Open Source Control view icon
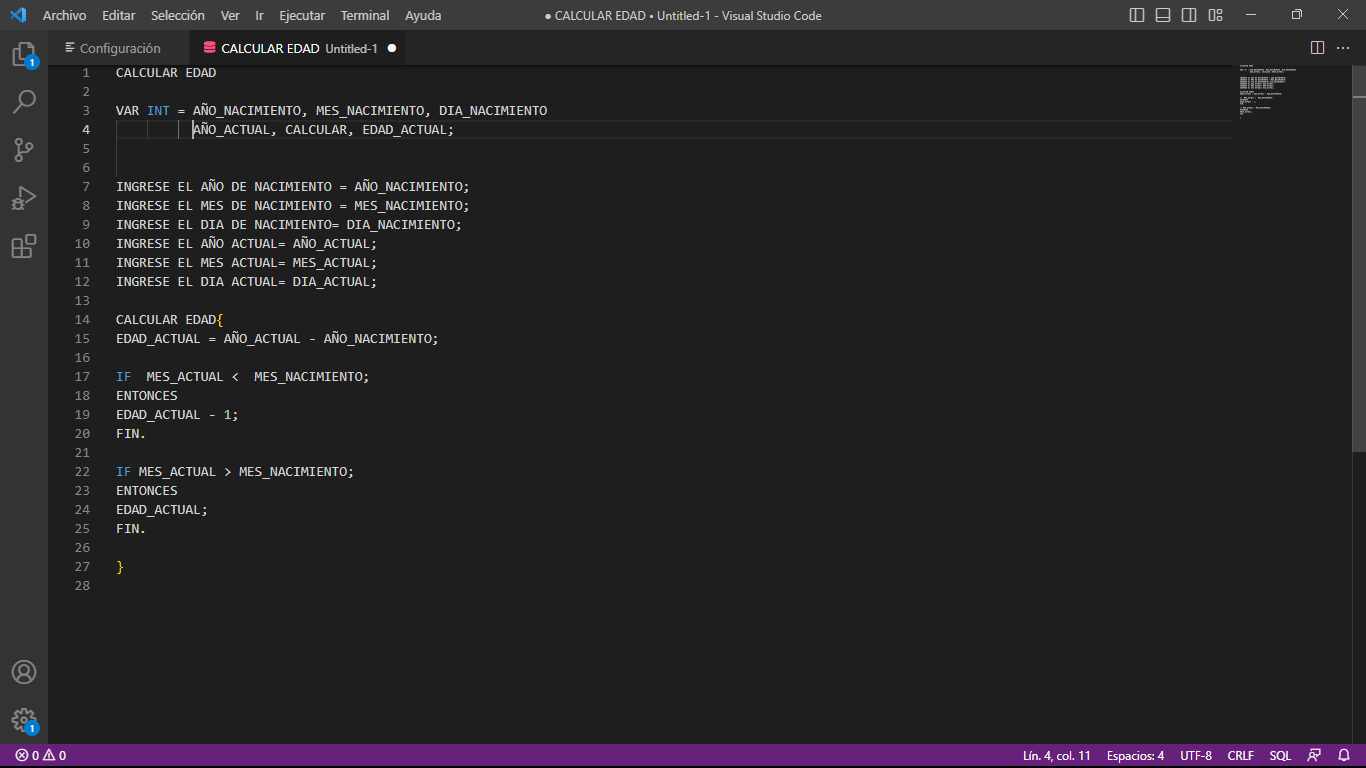Image resolution: width=1366 pixels, height=768 pixels. [x=24, y=149]
